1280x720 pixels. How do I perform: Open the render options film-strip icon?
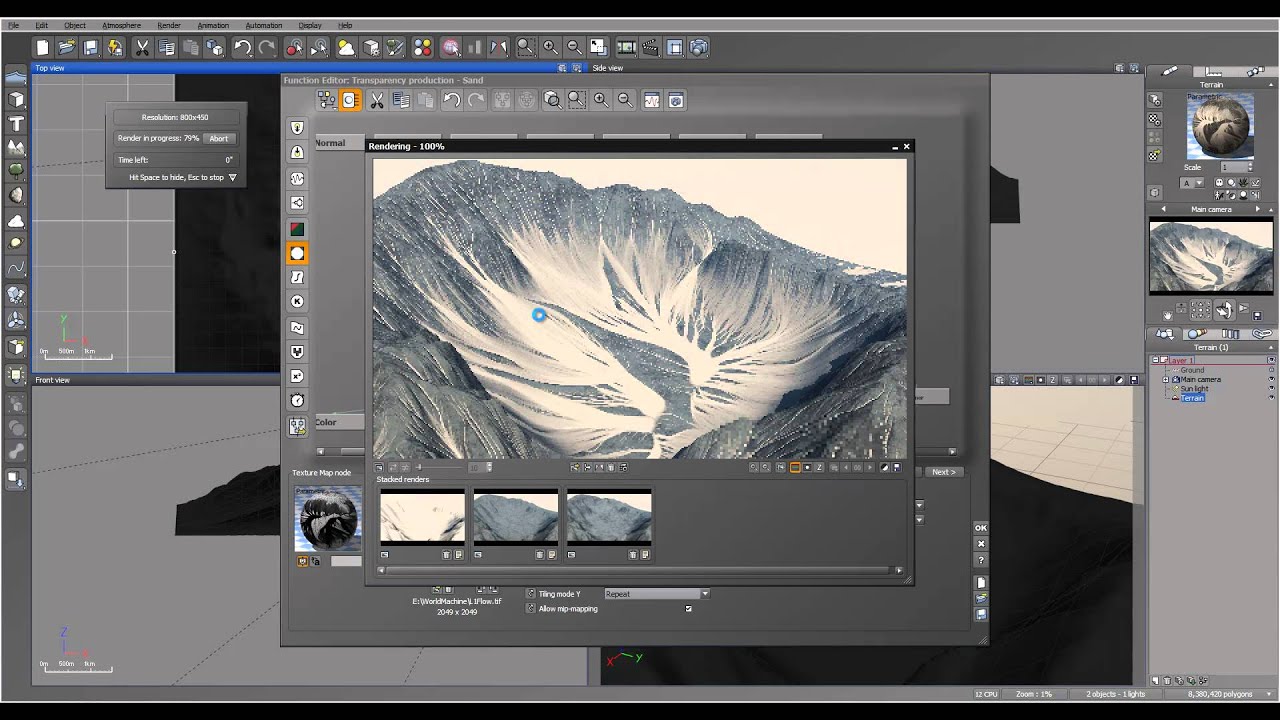tap(626, 47)
